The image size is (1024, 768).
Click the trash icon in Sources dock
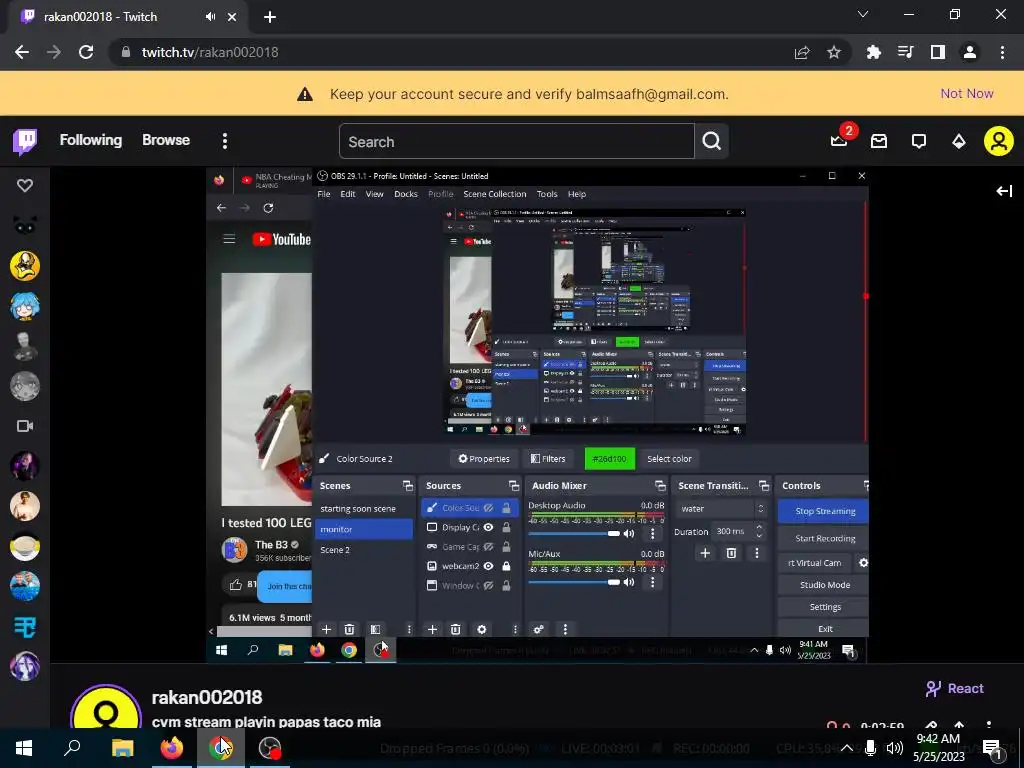tap(455, 630)
